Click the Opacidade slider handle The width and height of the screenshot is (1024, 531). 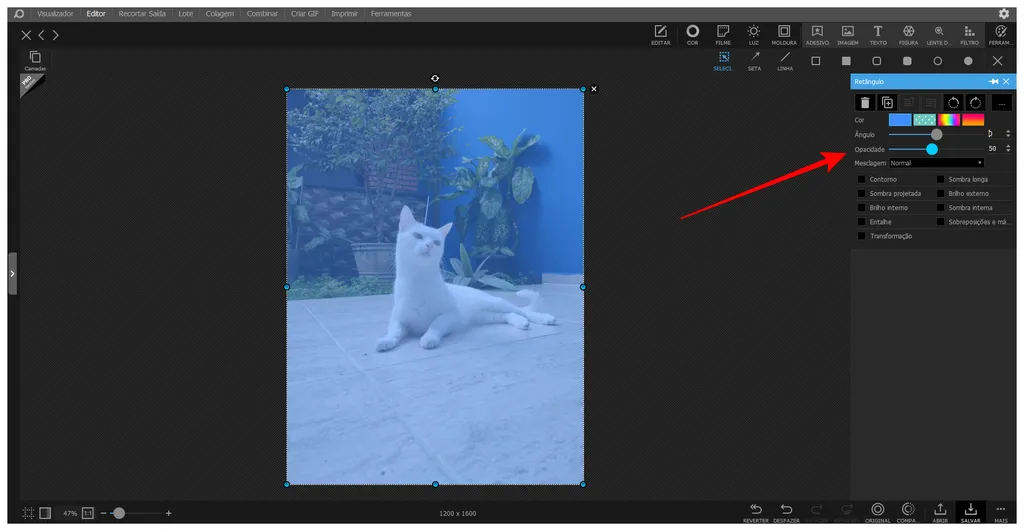(932, 149)
